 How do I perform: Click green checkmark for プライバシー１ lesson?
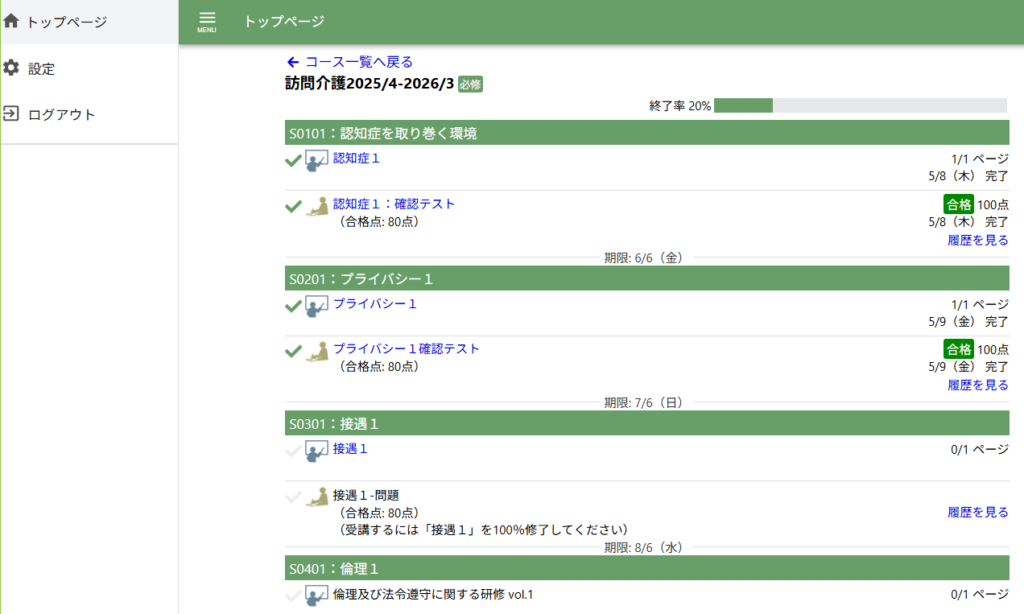[x=293, y=306]
